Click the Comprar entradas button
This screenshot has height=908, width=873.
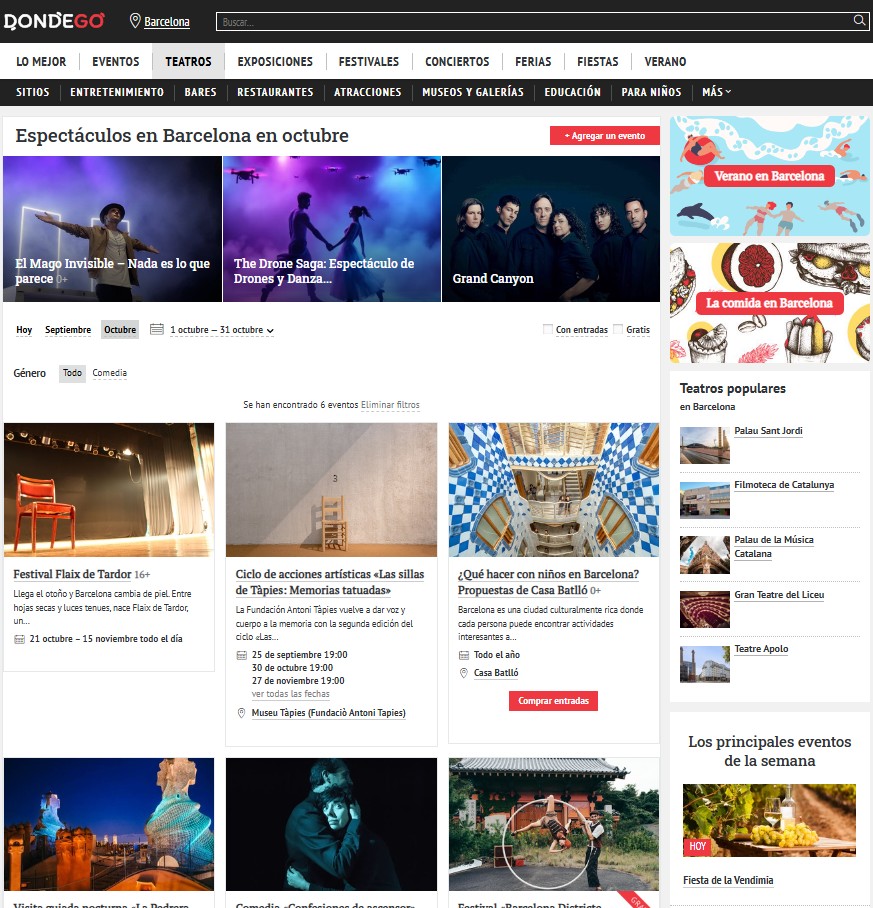(553, 701)
